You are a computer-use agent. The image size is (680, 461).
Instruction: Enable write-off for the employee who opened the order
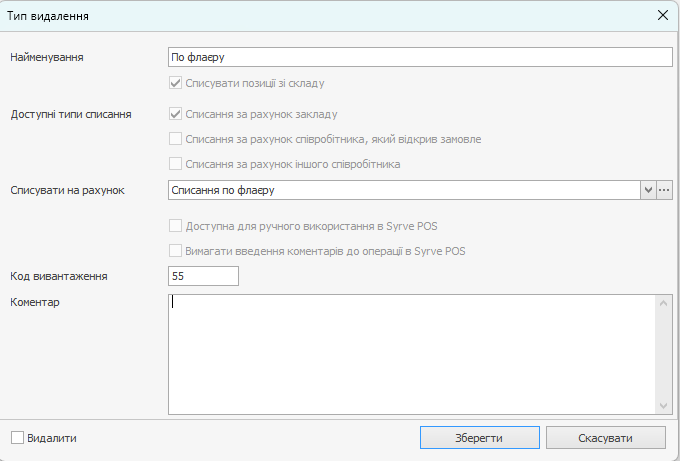(x=176, y=139)
